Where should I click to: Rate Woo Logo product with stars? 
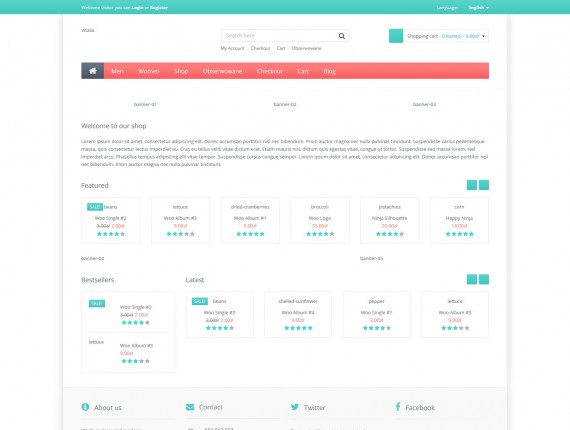tap(320, 234)
